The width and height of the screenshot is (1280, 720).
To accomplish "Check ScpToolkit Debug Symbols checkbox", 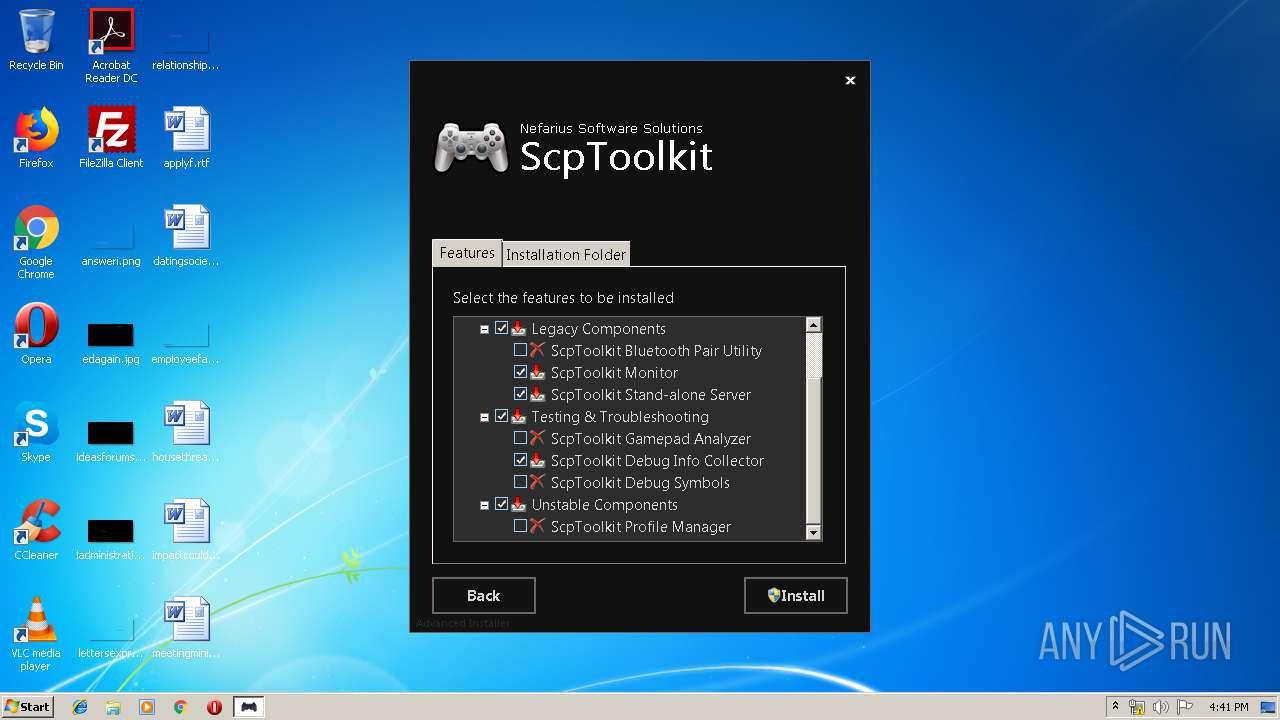I will tap(520, 482).
